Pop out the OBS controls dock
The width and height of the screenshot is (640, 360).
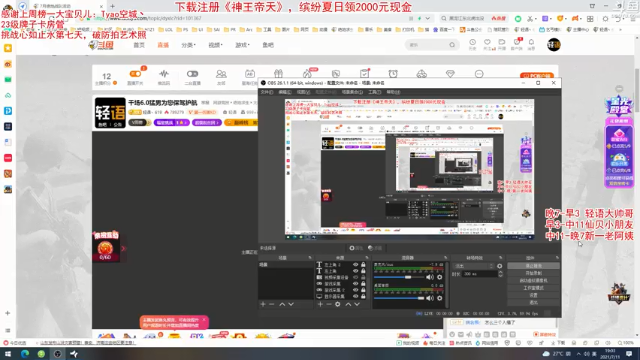pos(557,258)
